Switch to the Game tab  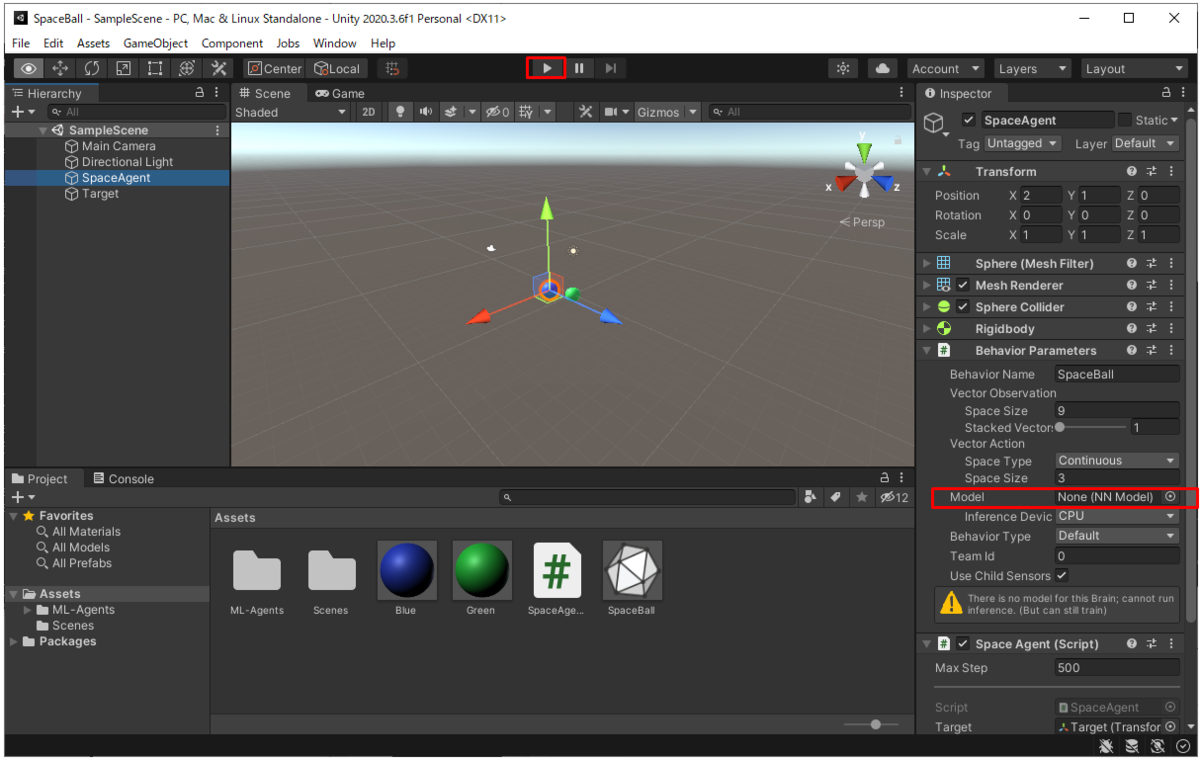340,93
